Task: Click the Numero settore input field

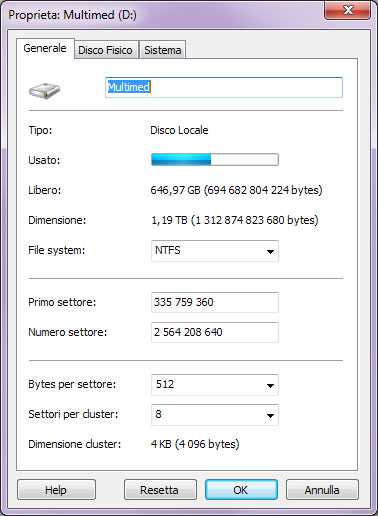Action: tap(215, 332)
